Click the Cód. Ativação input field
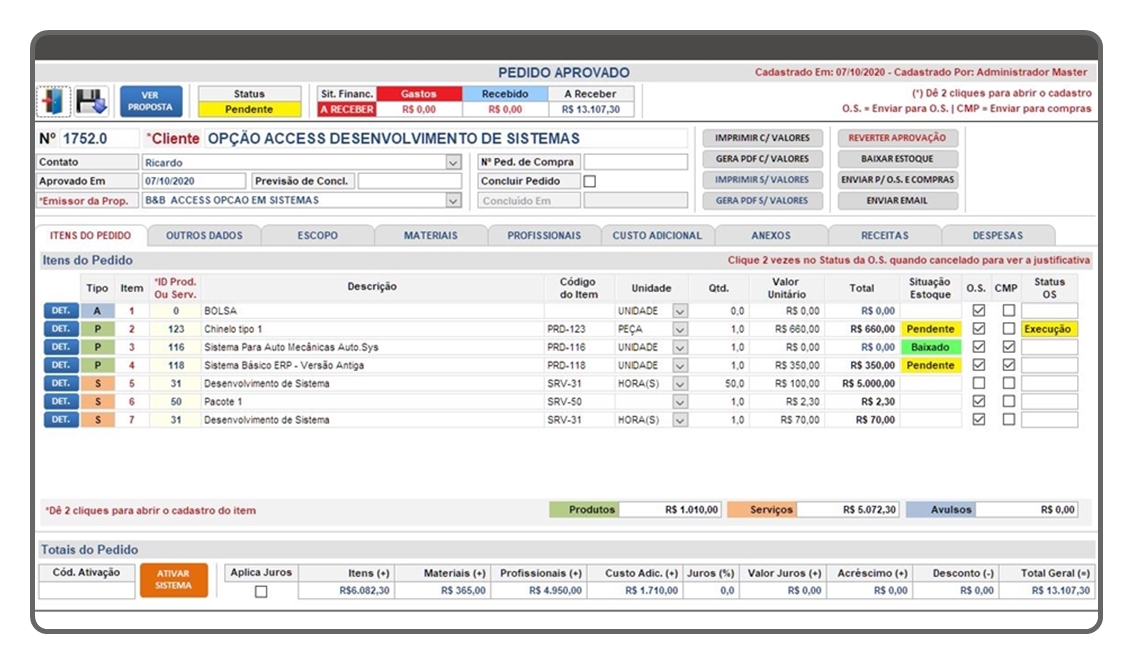Image resolution: width=1133 pixels, height=664 pixels. pos(86,591)
